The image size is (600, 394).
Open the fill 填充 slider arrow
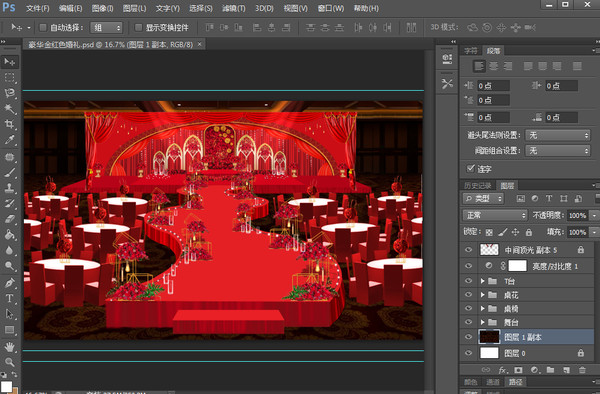coord(594,232)
